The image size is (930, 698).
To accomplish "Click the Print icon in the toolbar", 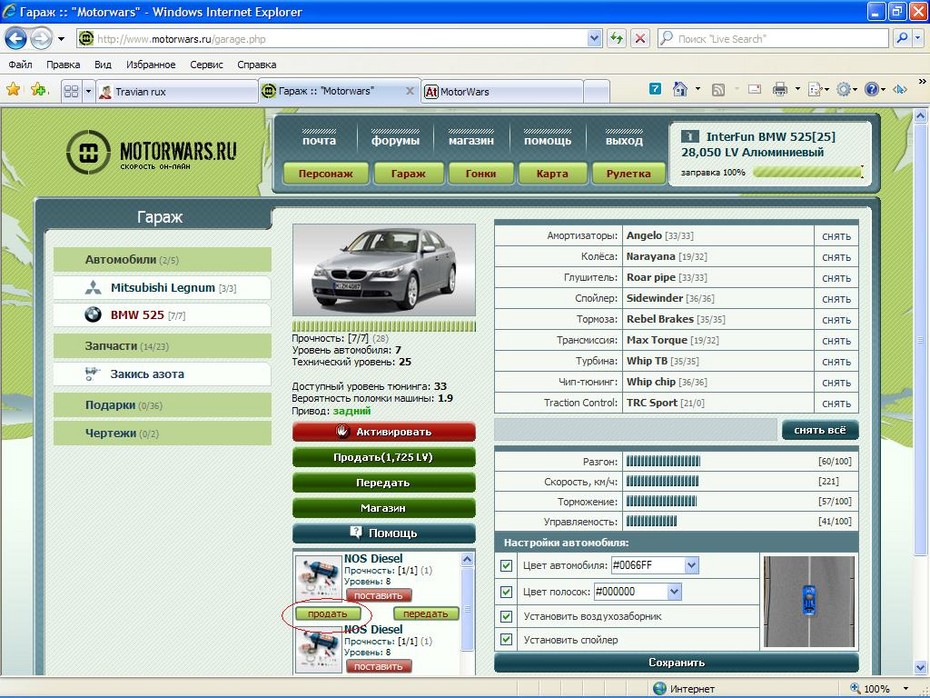I will coord(780,90).
